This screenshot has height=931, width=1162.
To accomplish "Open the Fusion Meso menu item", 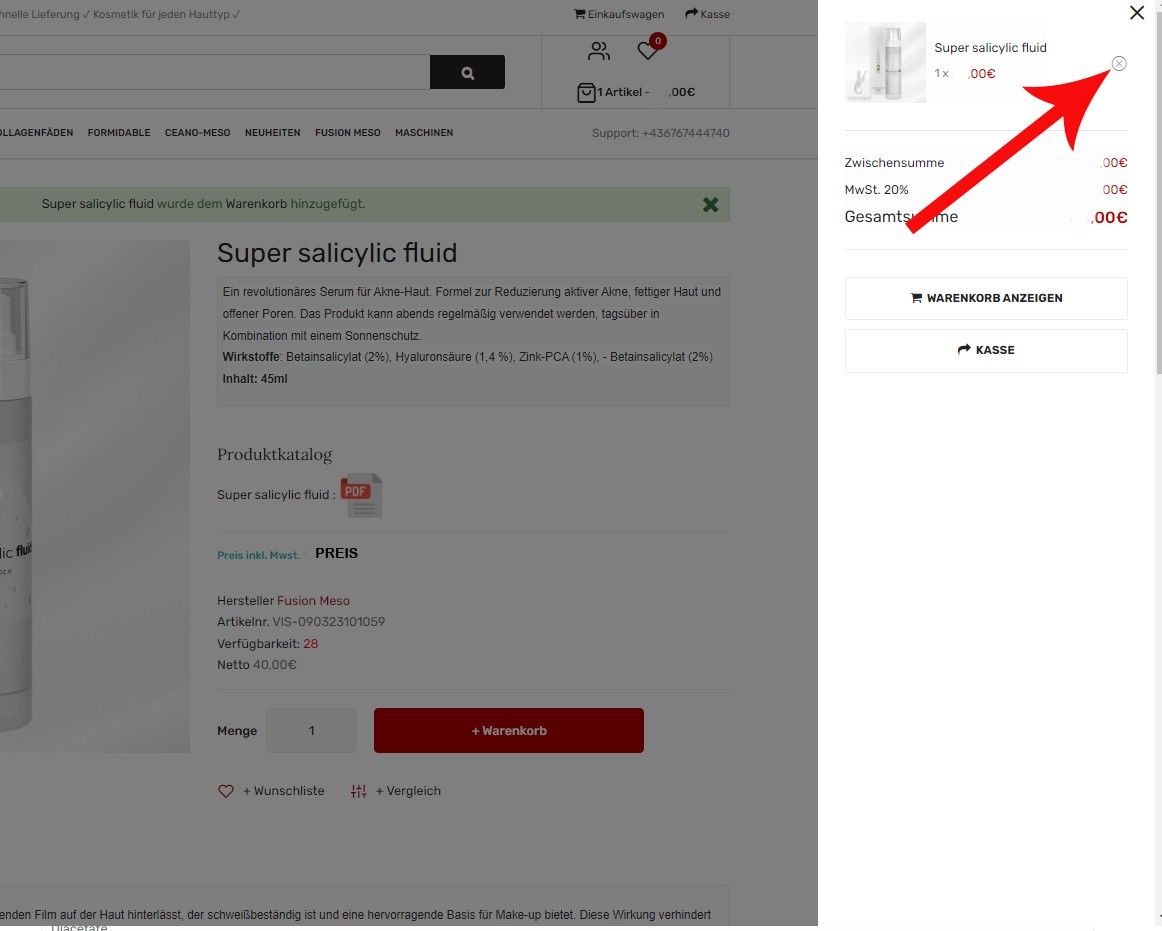I will pyautogui.click(x=347, y=133).
